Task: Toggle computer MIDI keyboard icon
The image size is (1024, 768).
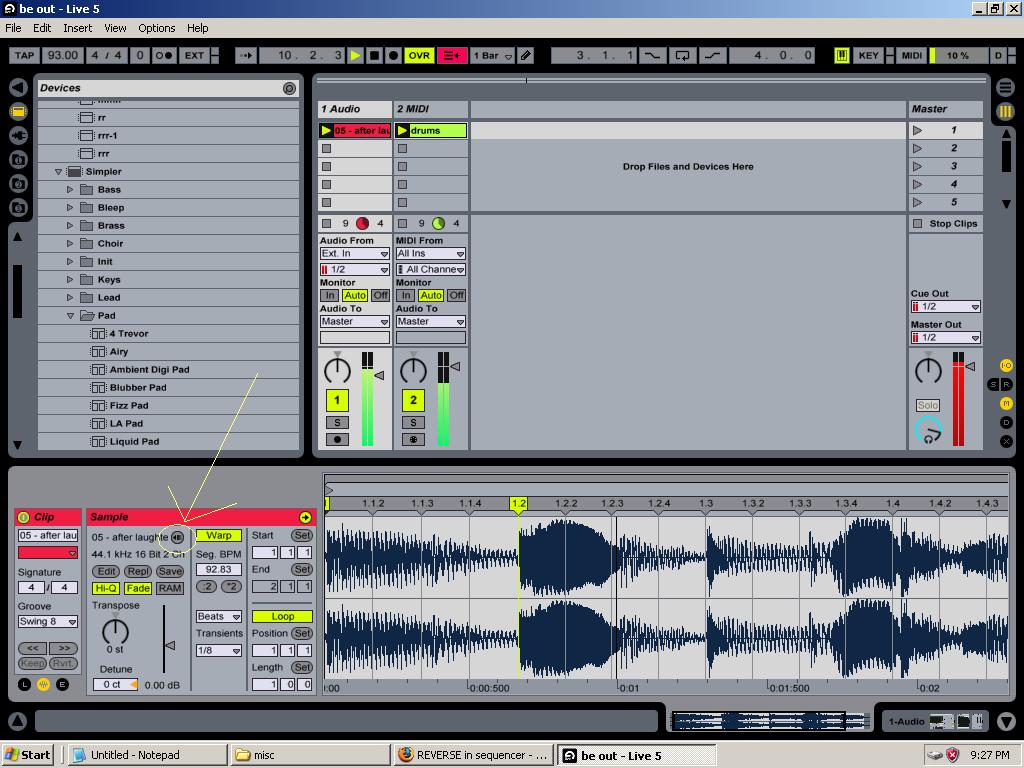Action: coord(842,56)
